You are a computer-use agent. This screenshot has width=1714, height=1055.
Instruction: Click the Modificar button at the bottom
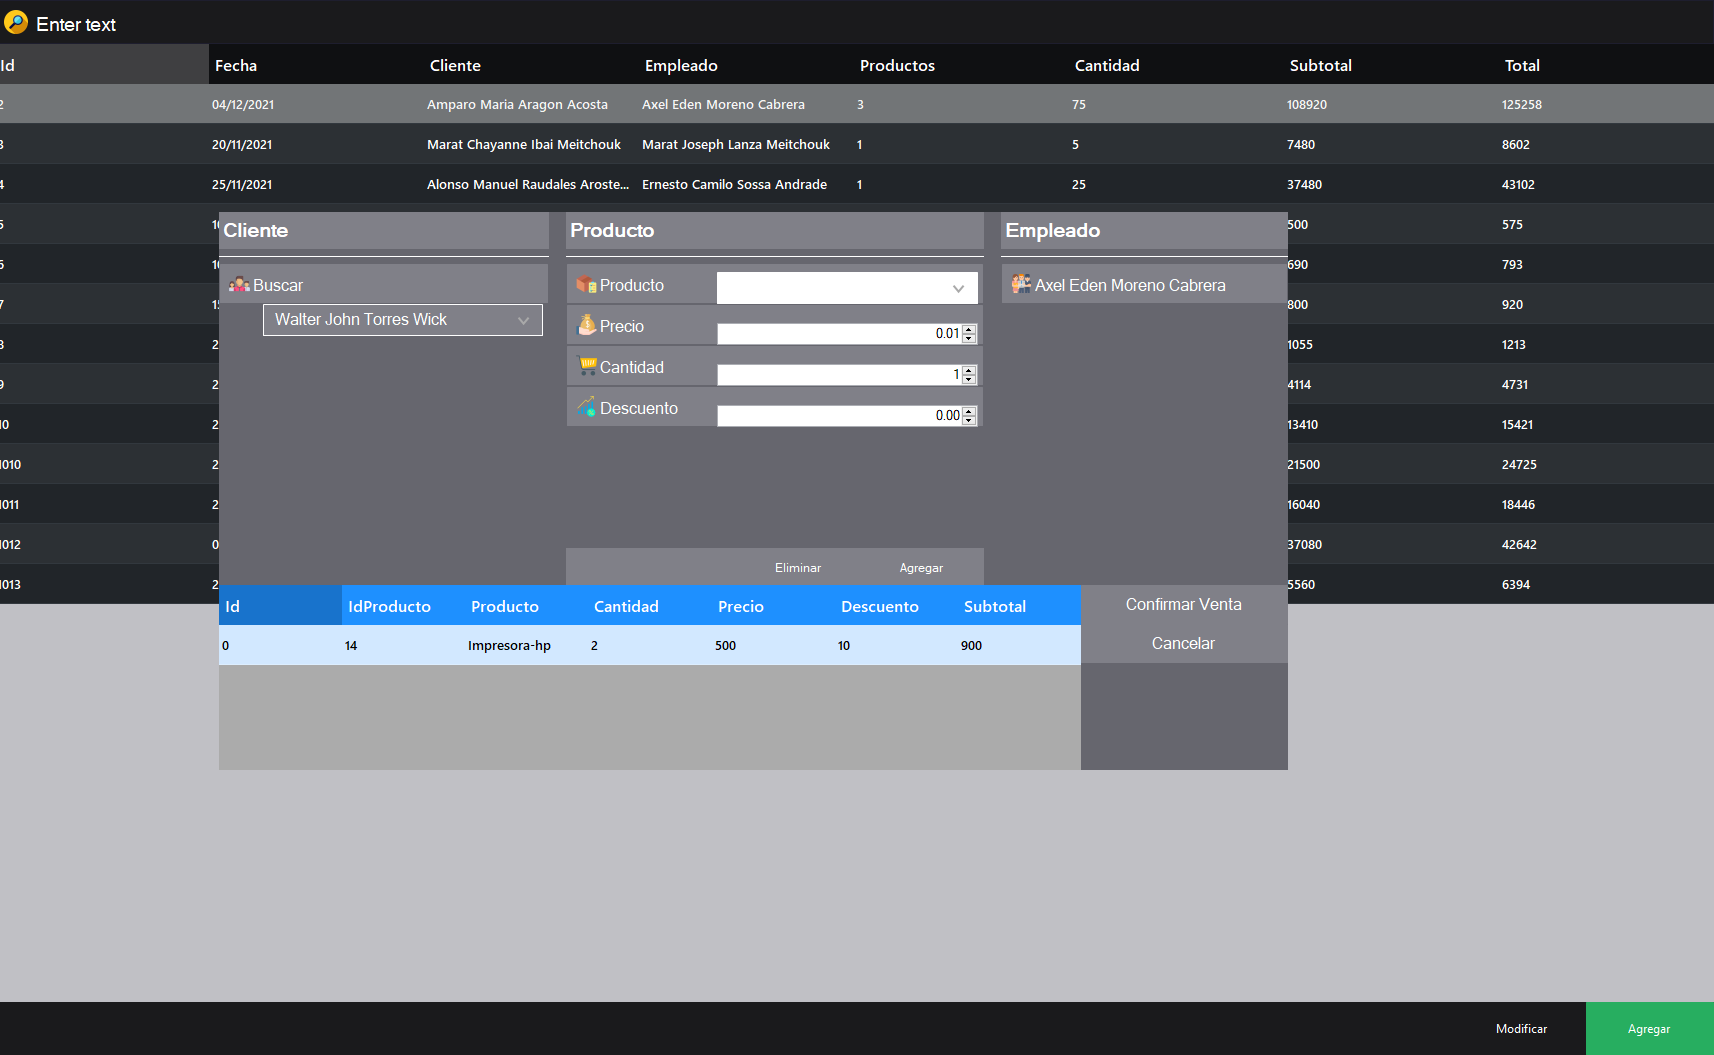[1521, 1028]
